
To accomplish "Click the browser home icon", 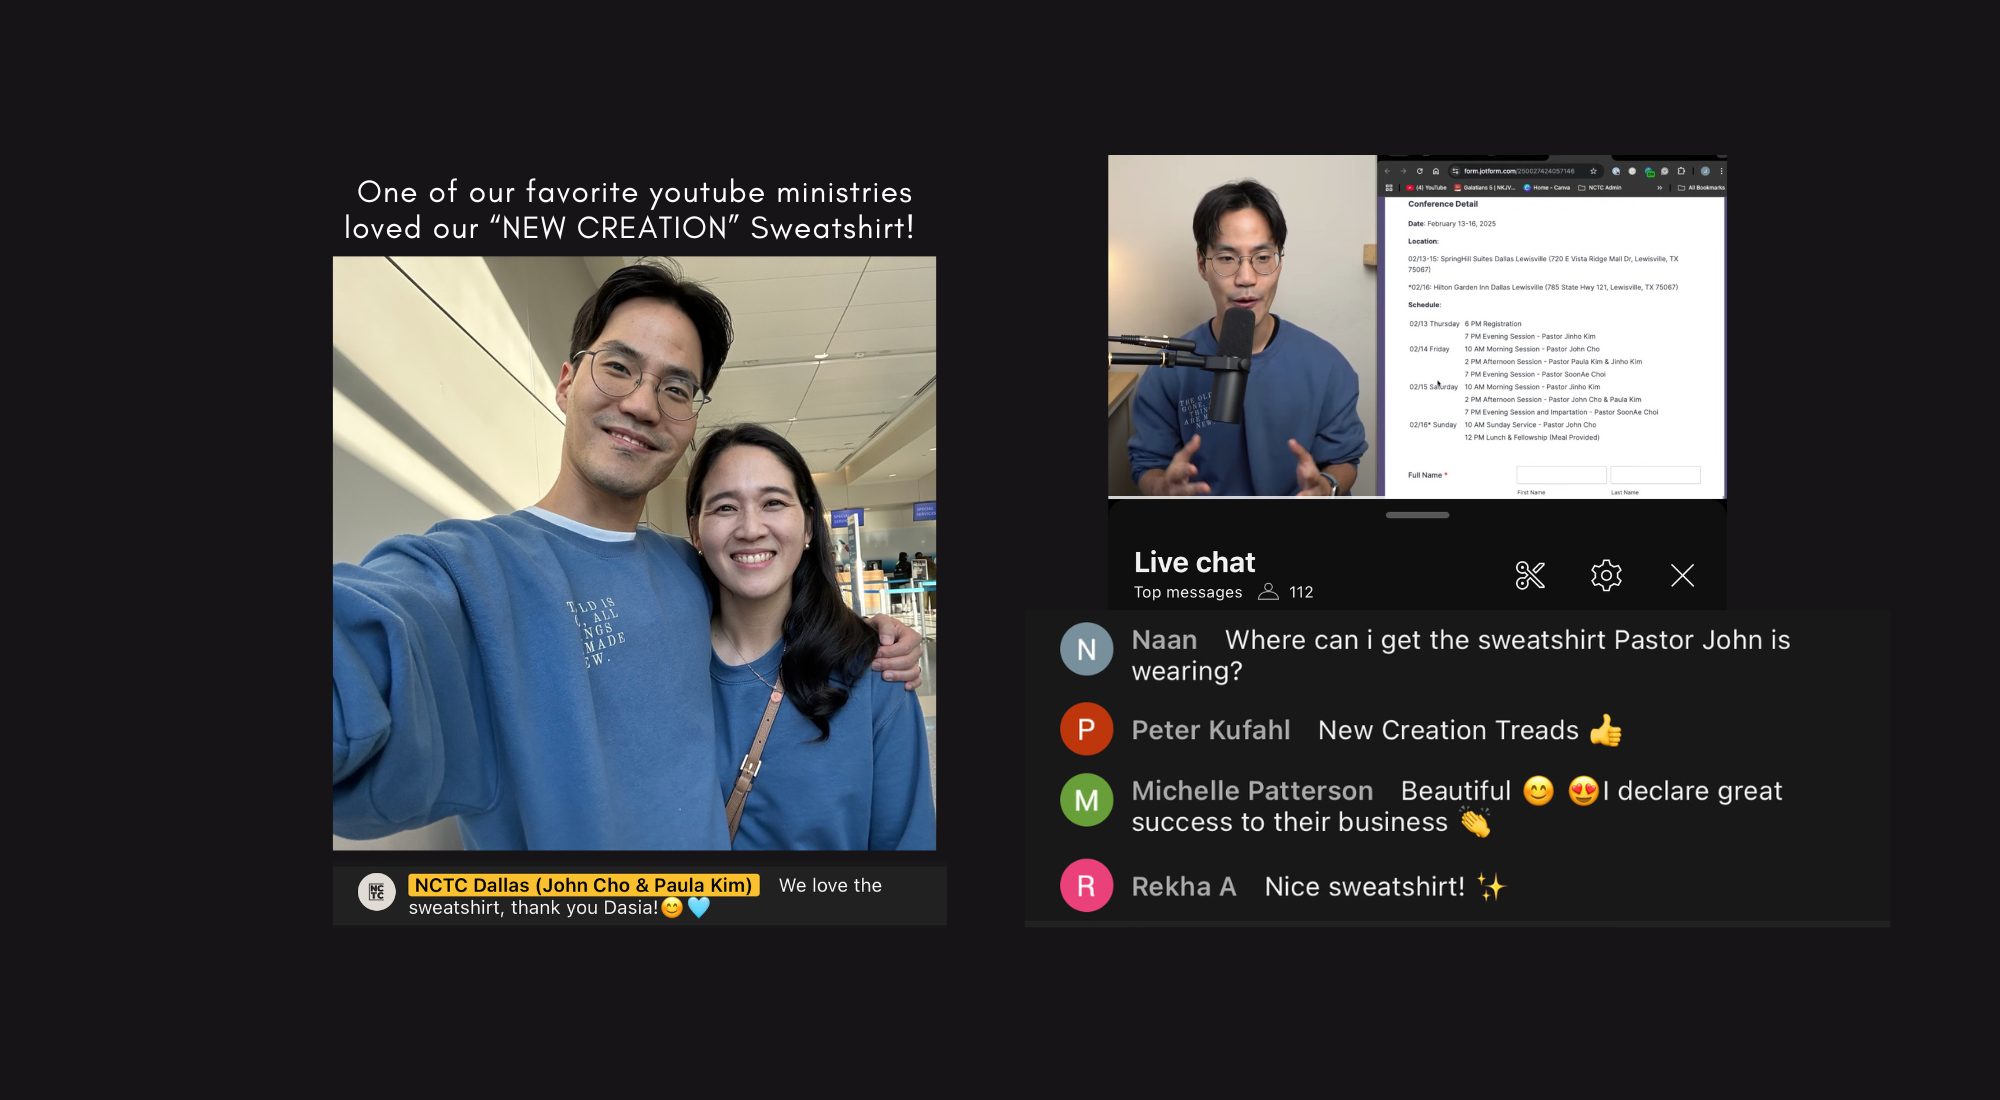I will [x=1436, y=171].
